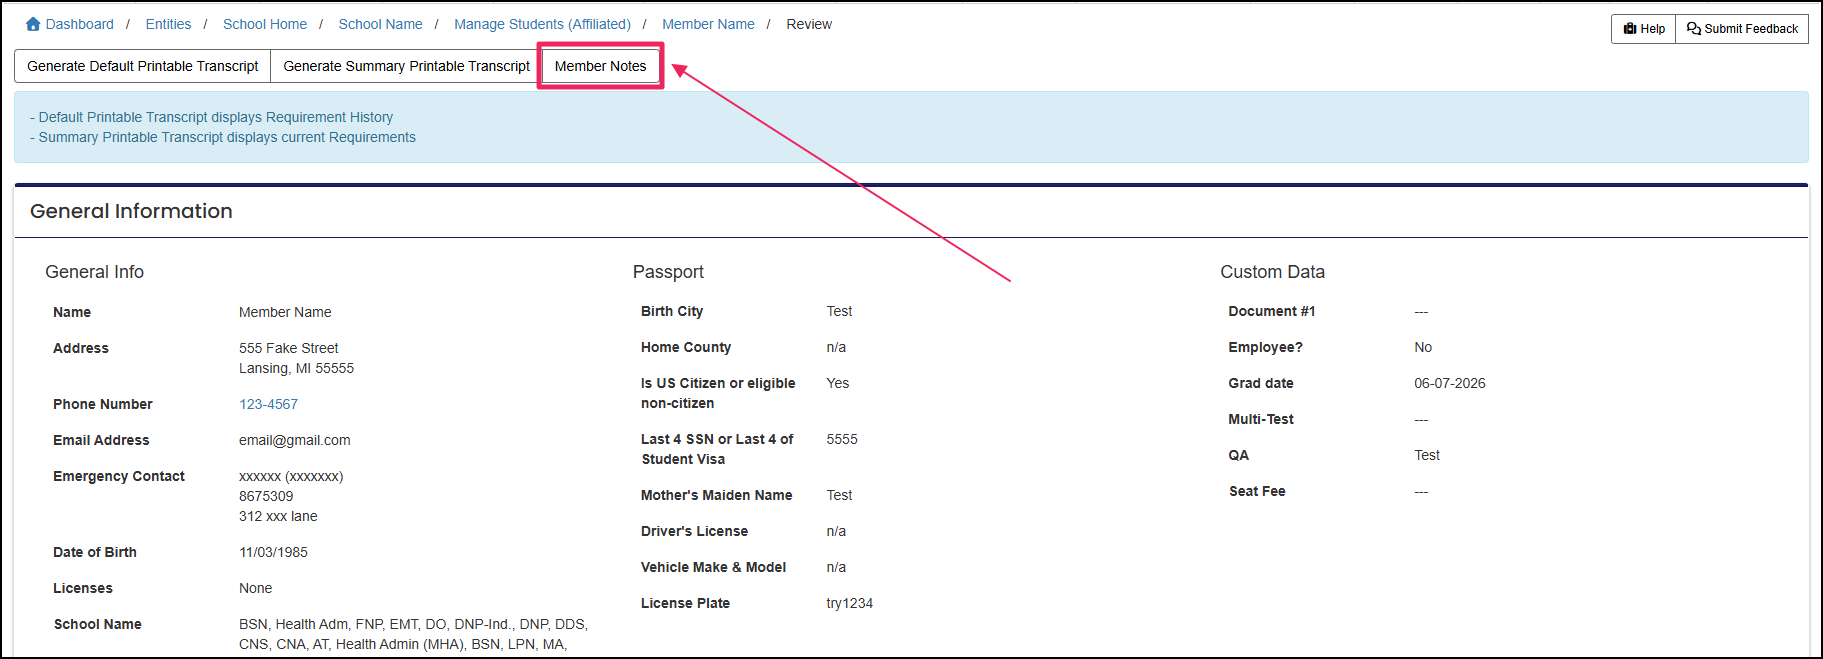The image size is (1823, 659).
Task: Click Generate Default Printable Transcript button
Action: 143,66
